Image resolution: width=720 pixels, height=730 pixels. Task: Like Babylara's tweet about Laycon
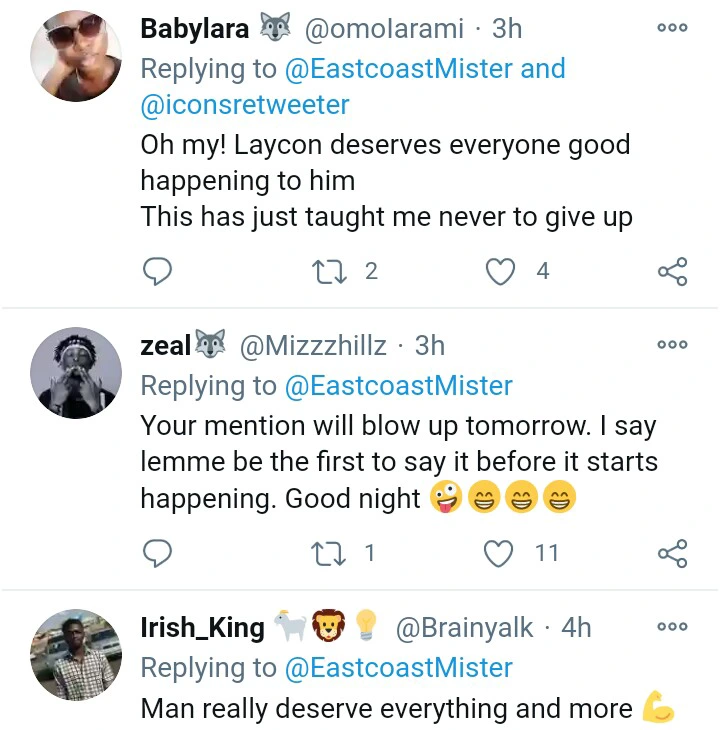coord(500,271)
